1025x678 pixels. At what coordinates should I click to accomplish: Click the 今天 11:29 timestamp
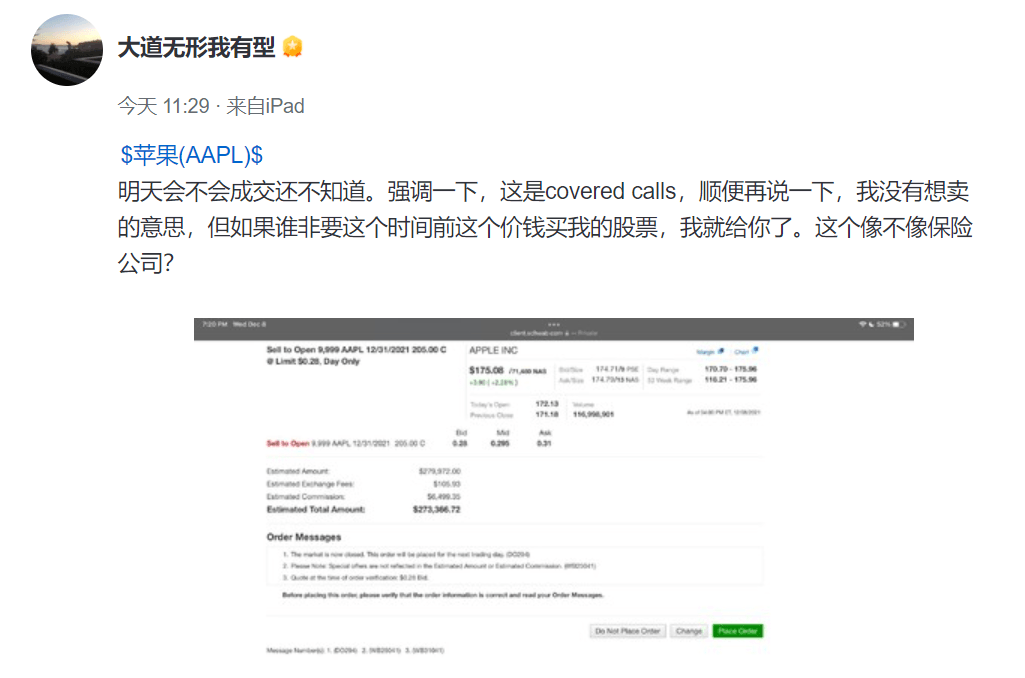[x=163, y=106]
